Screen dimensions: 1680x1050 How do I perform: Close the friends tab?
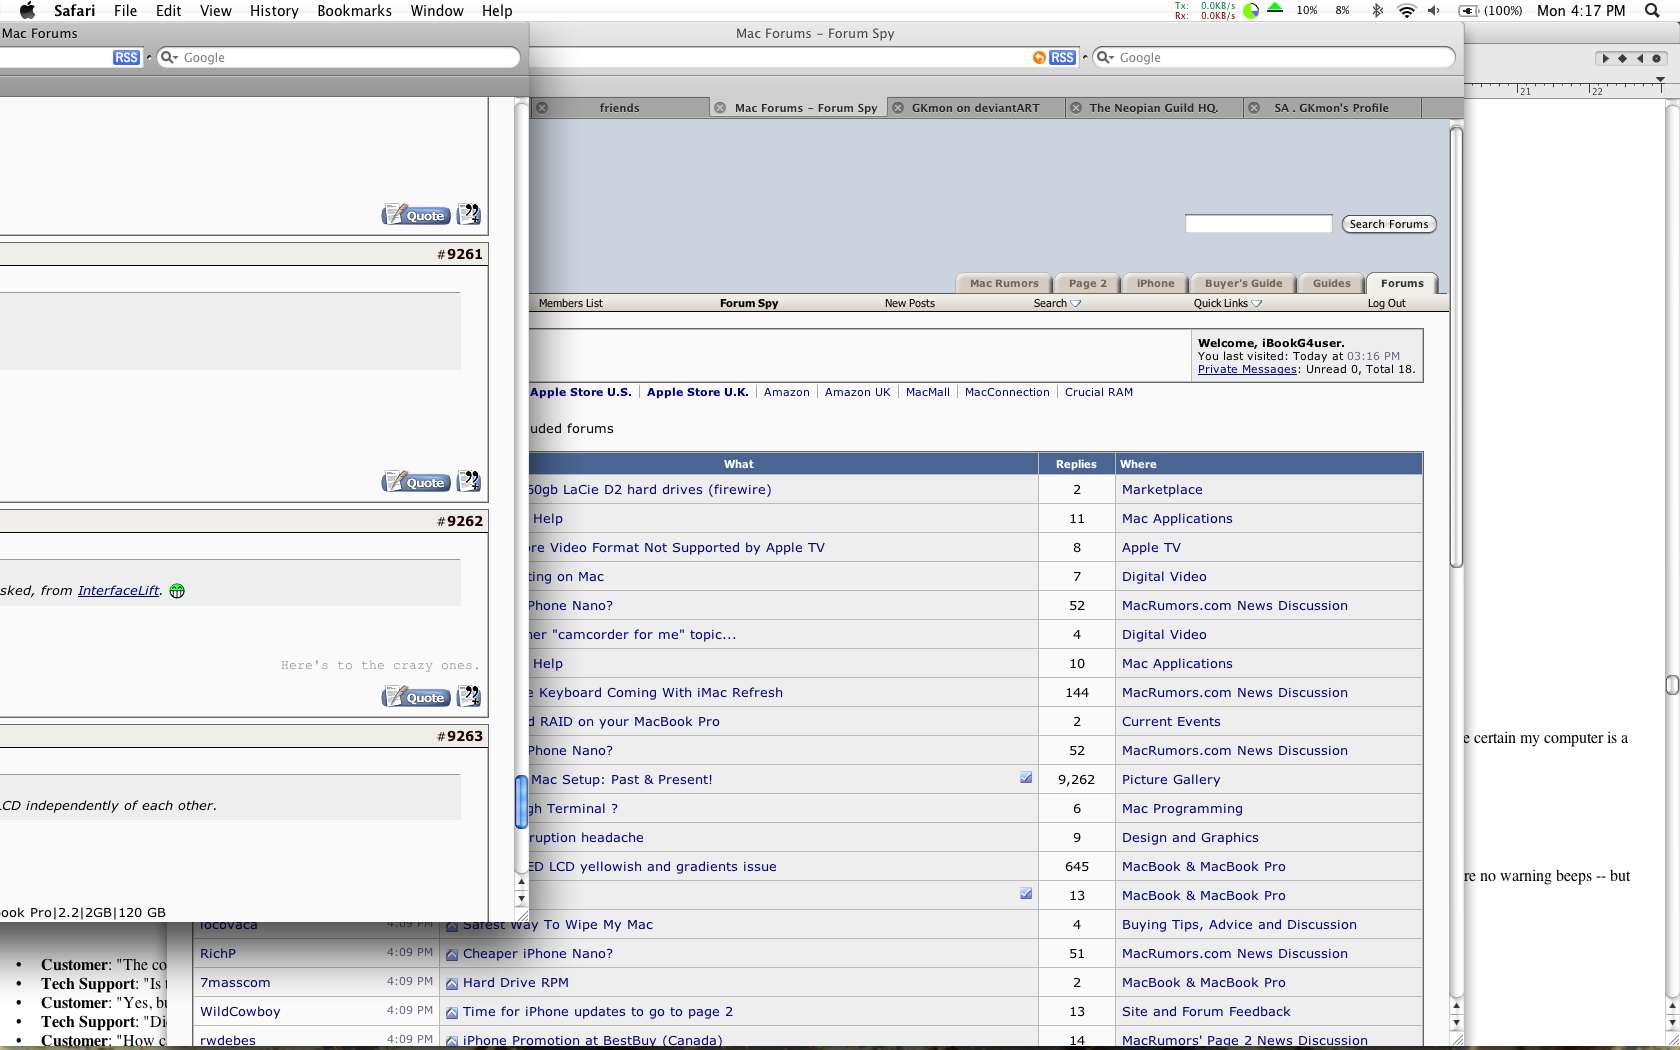tap(541, 108)
